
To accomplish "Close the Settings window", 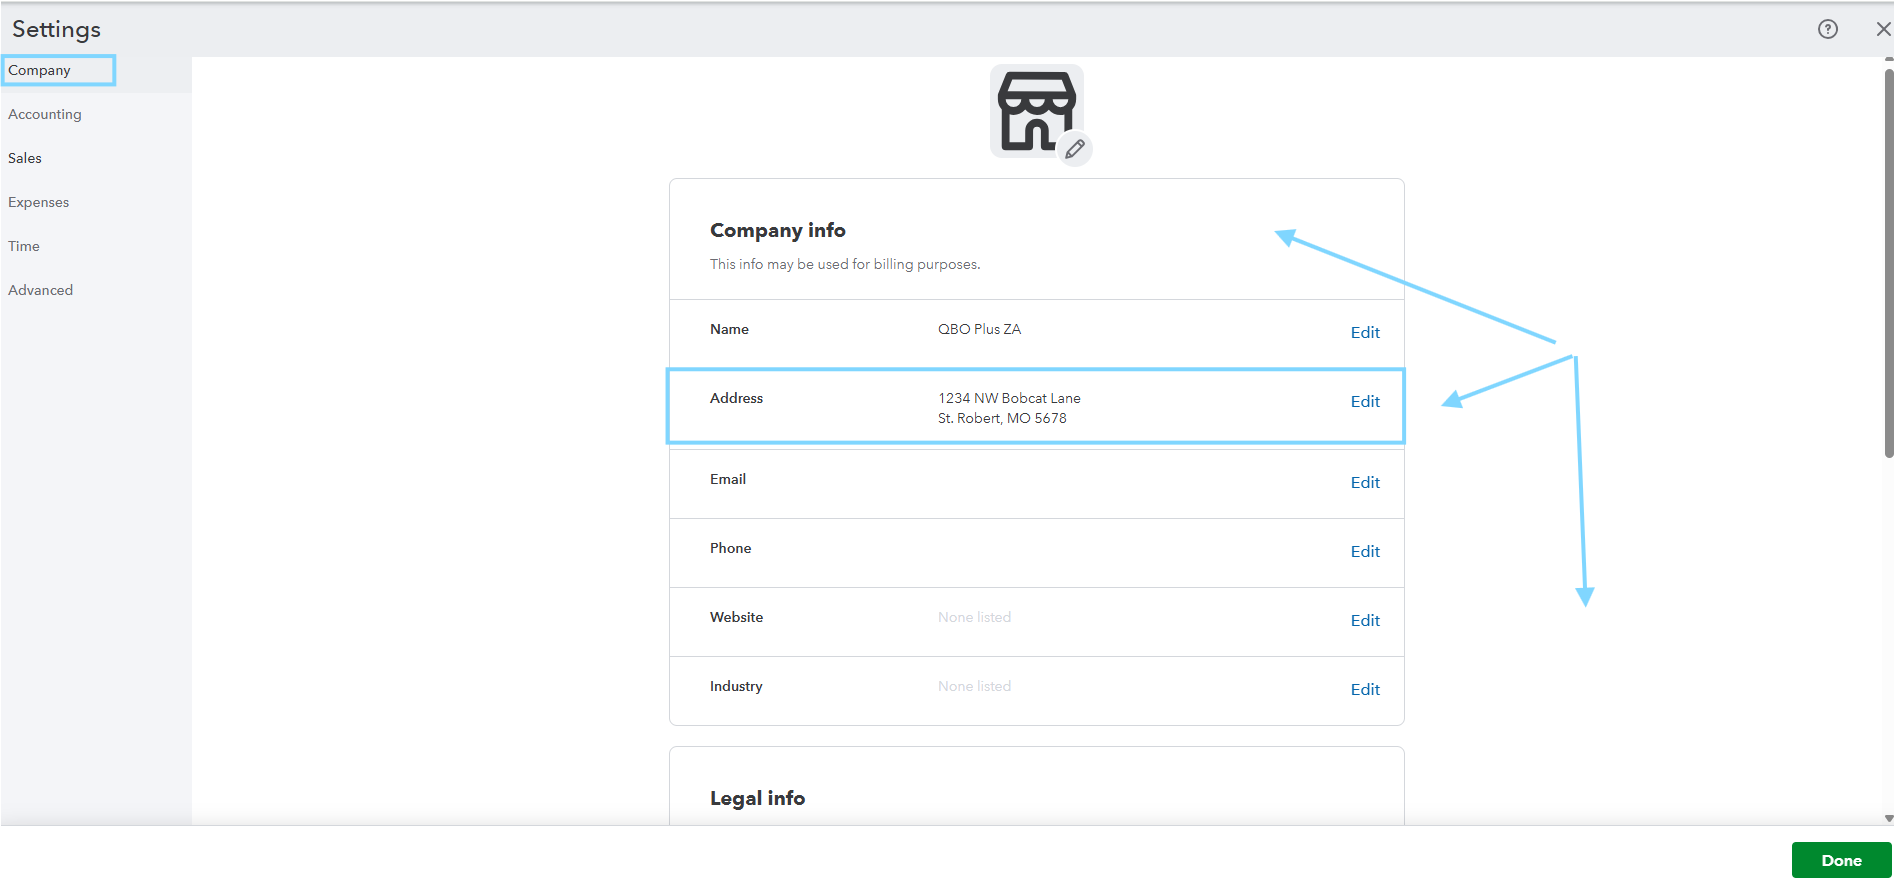I will [1883, 29].
